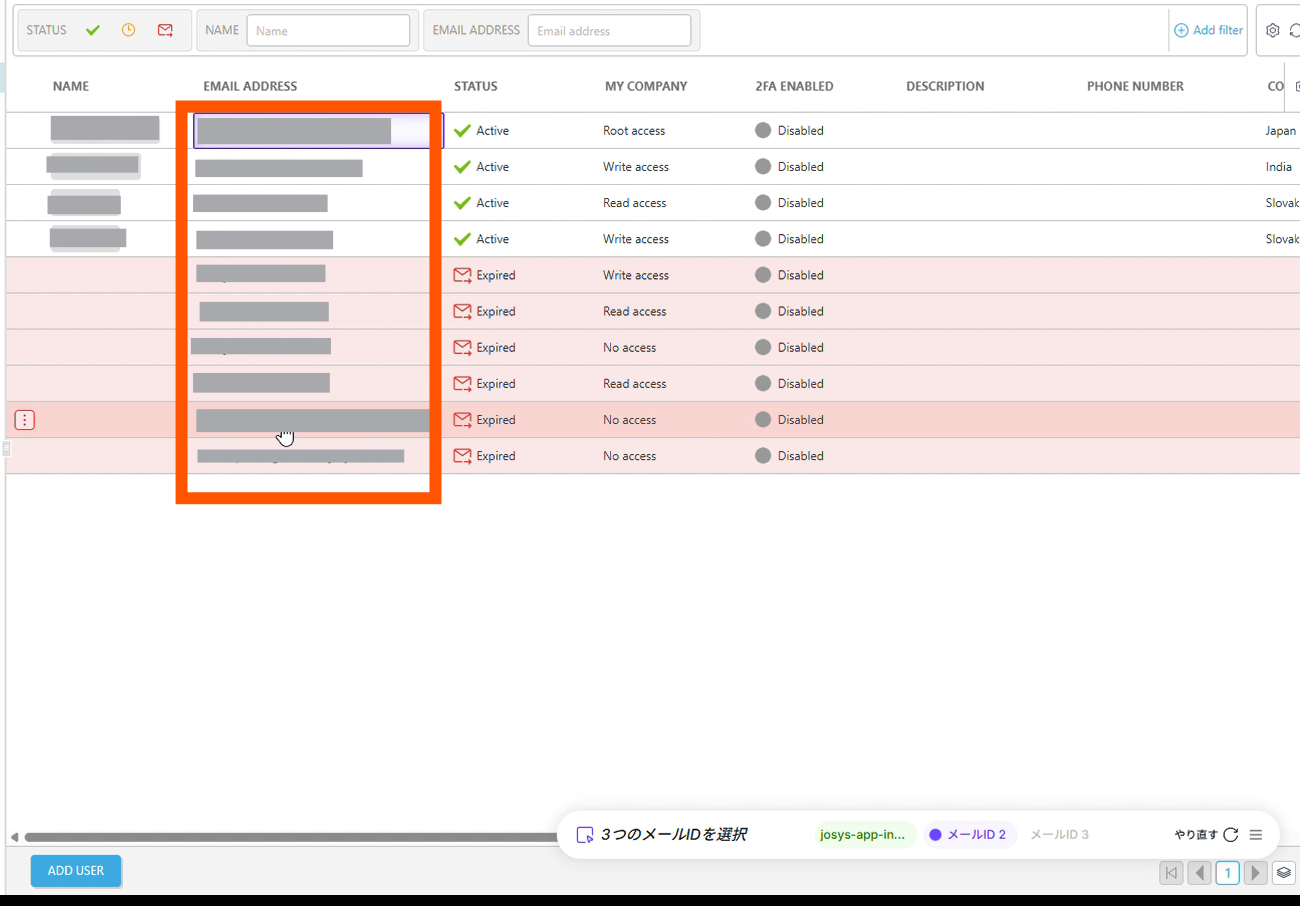Toggle the pending clock status filter

click(x=128, y=31)
